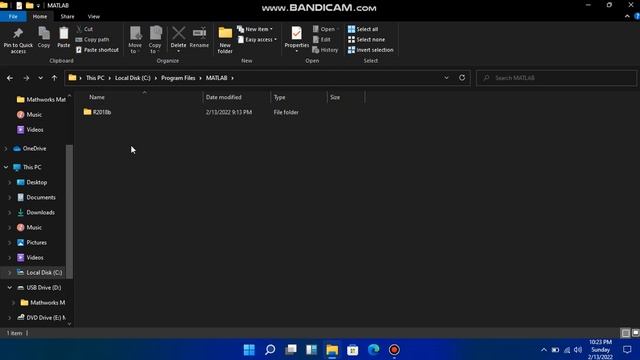Open the Move to menu
Screen dimensions: 640x360
tap(135, 40)
